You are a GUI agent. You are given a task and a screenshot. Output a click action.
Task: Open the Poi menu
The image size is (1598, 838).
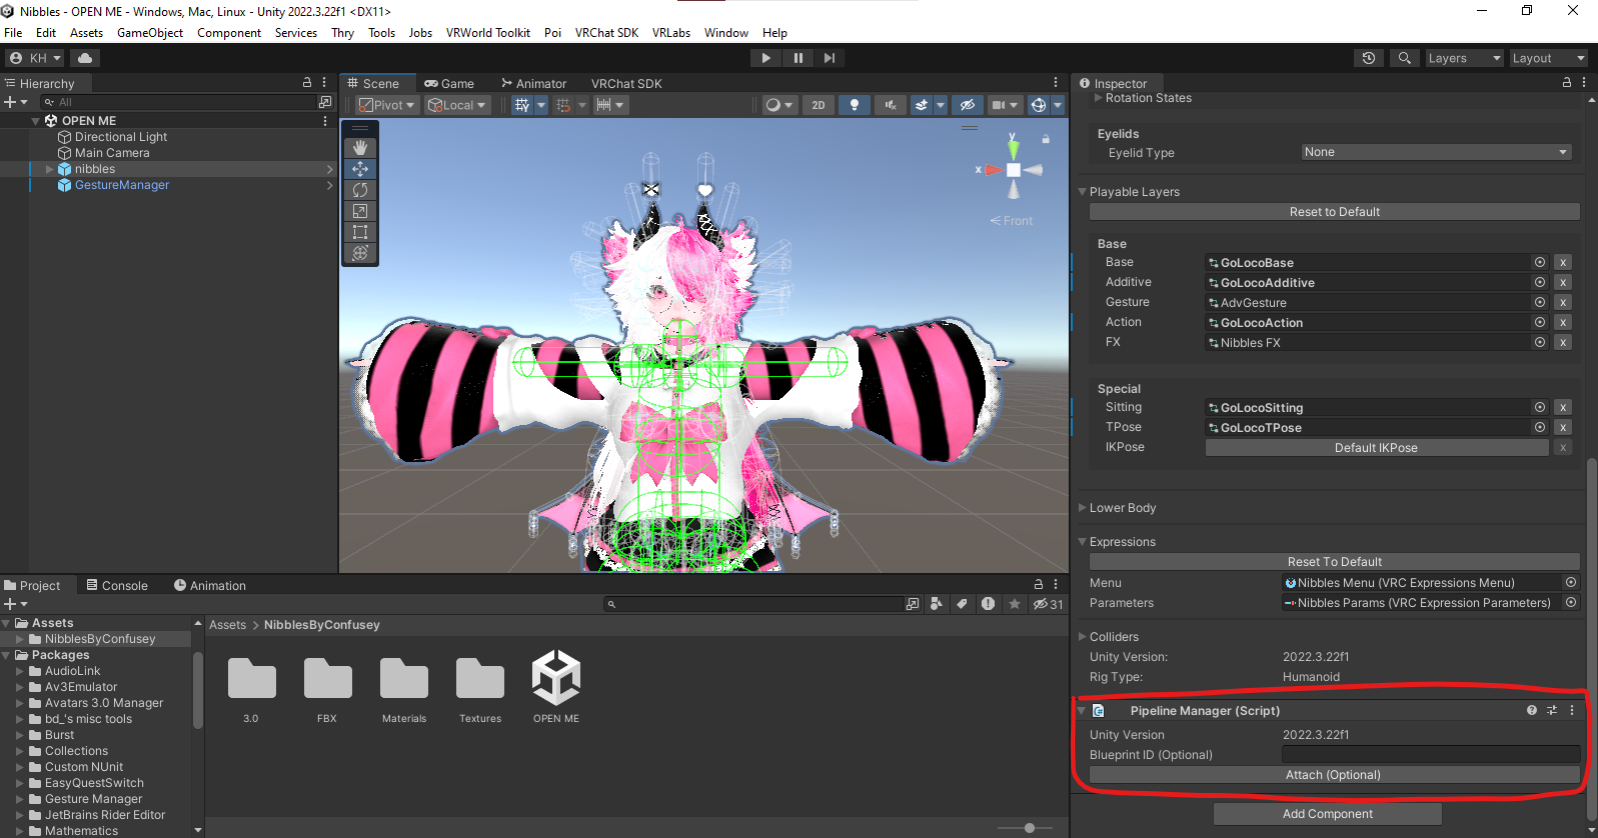point(552,32)
